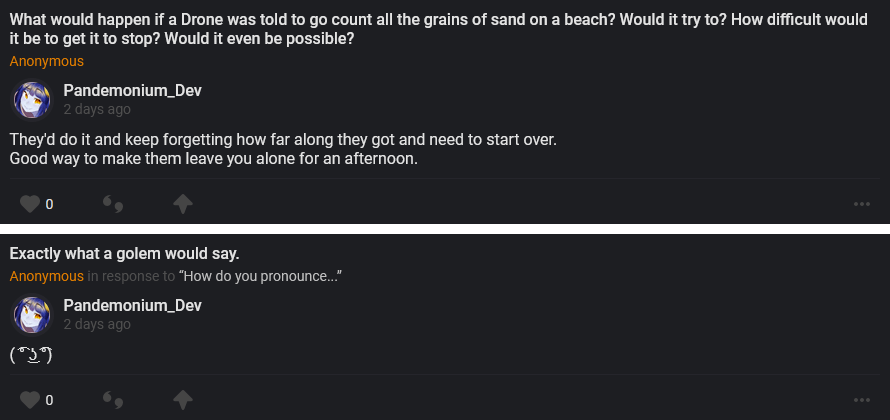Like the golem reply answer
Viewport: 890px width, 420px height.
pos(30,400)
